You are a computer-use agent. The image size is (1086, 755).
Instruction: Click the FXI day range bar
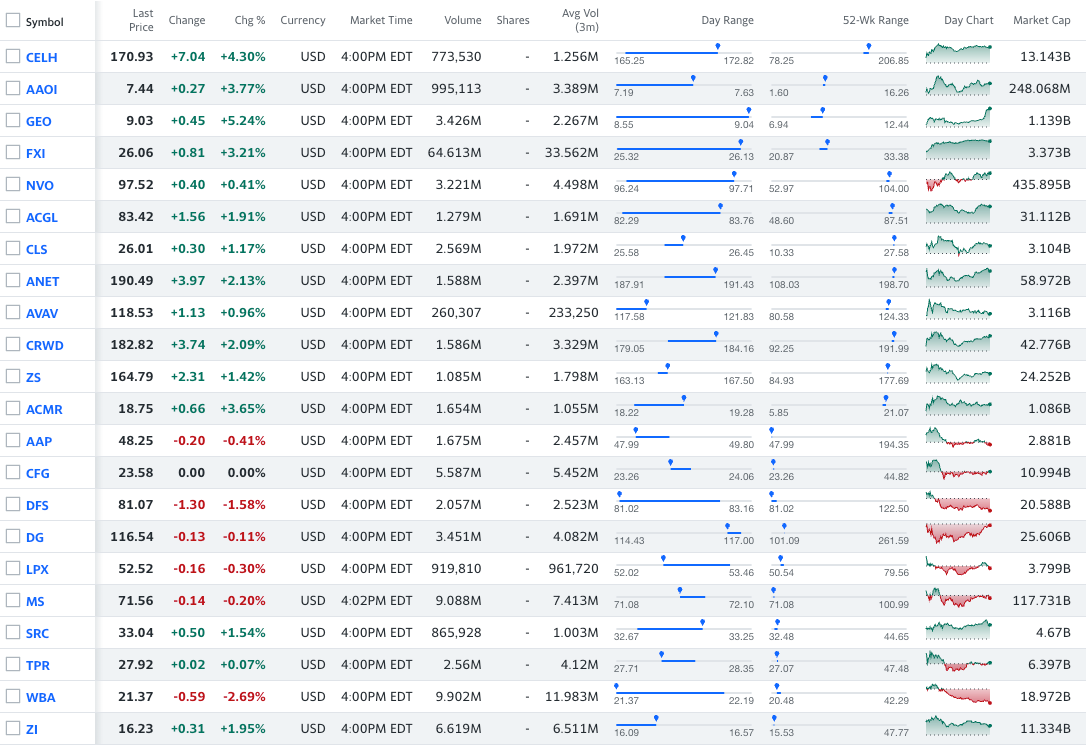(x=684, y=149)
